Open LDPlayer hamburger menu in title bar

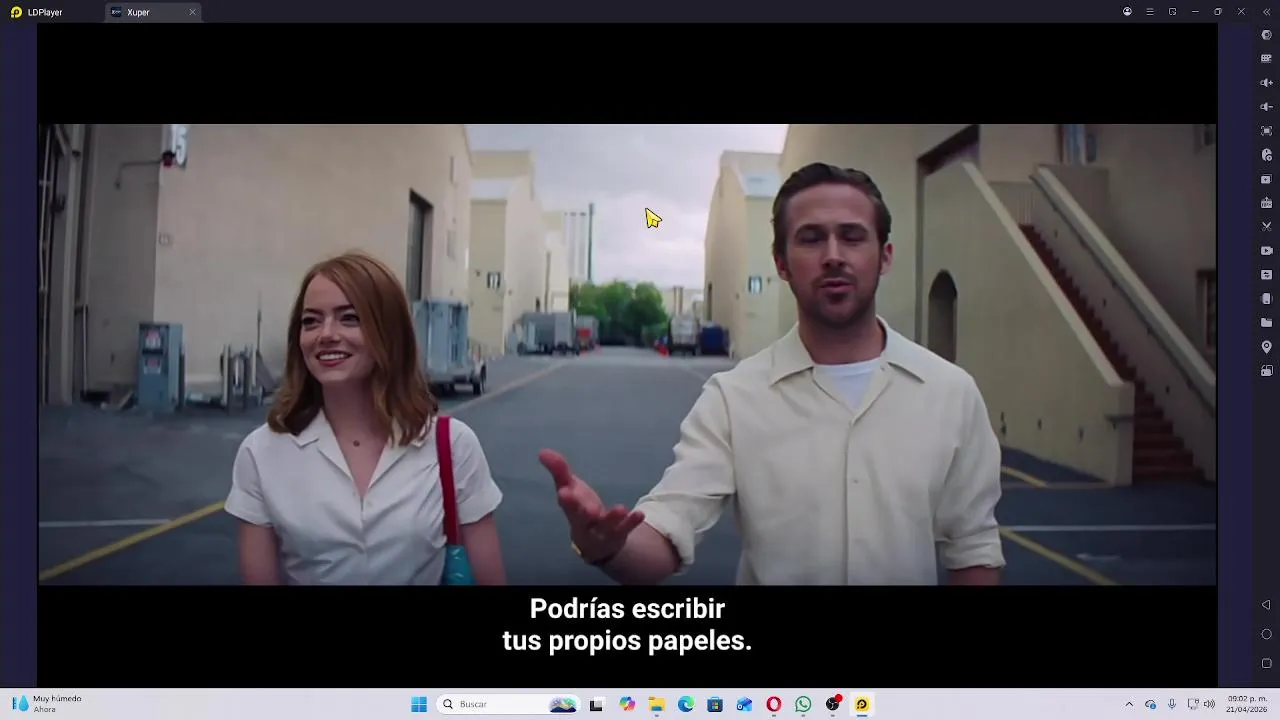click(x=1150, y=12)
